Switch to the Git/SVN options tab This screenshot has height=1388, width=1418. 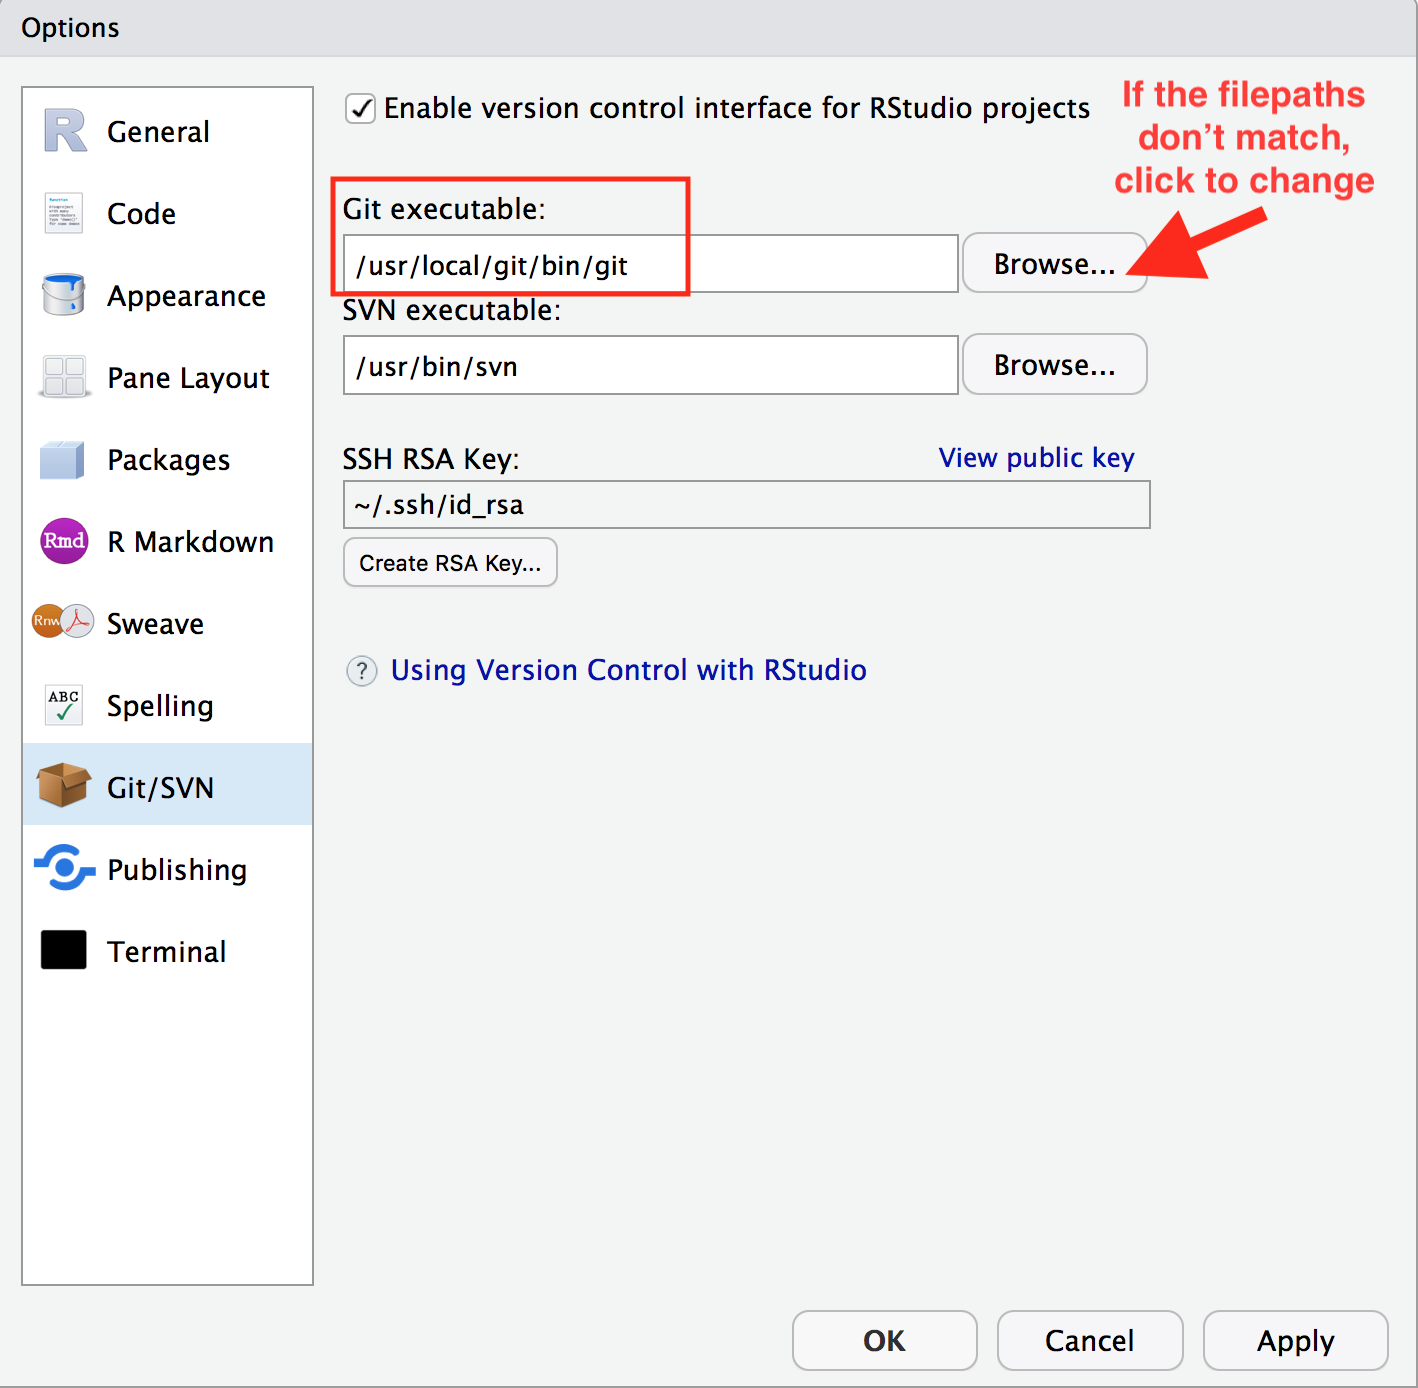(168, 787)
